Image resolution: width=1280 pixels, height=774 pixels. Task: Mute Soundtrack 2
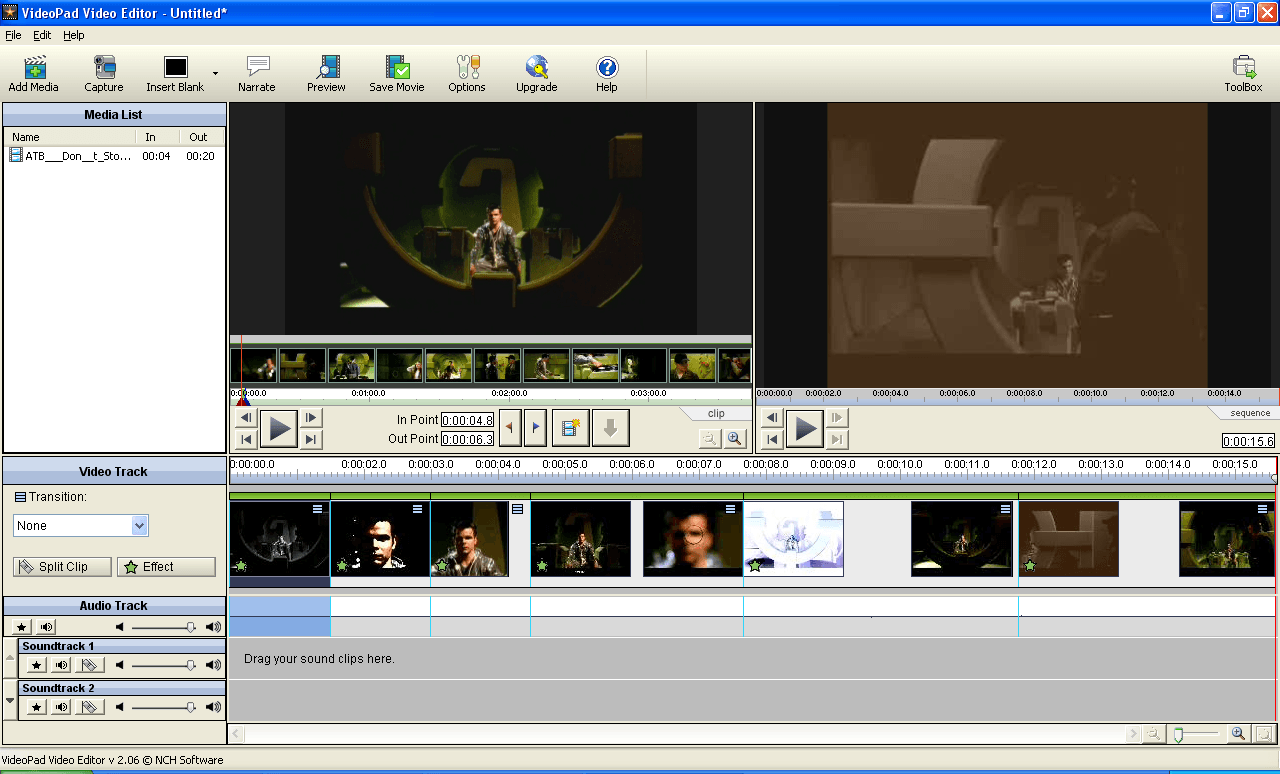(62, 707)
